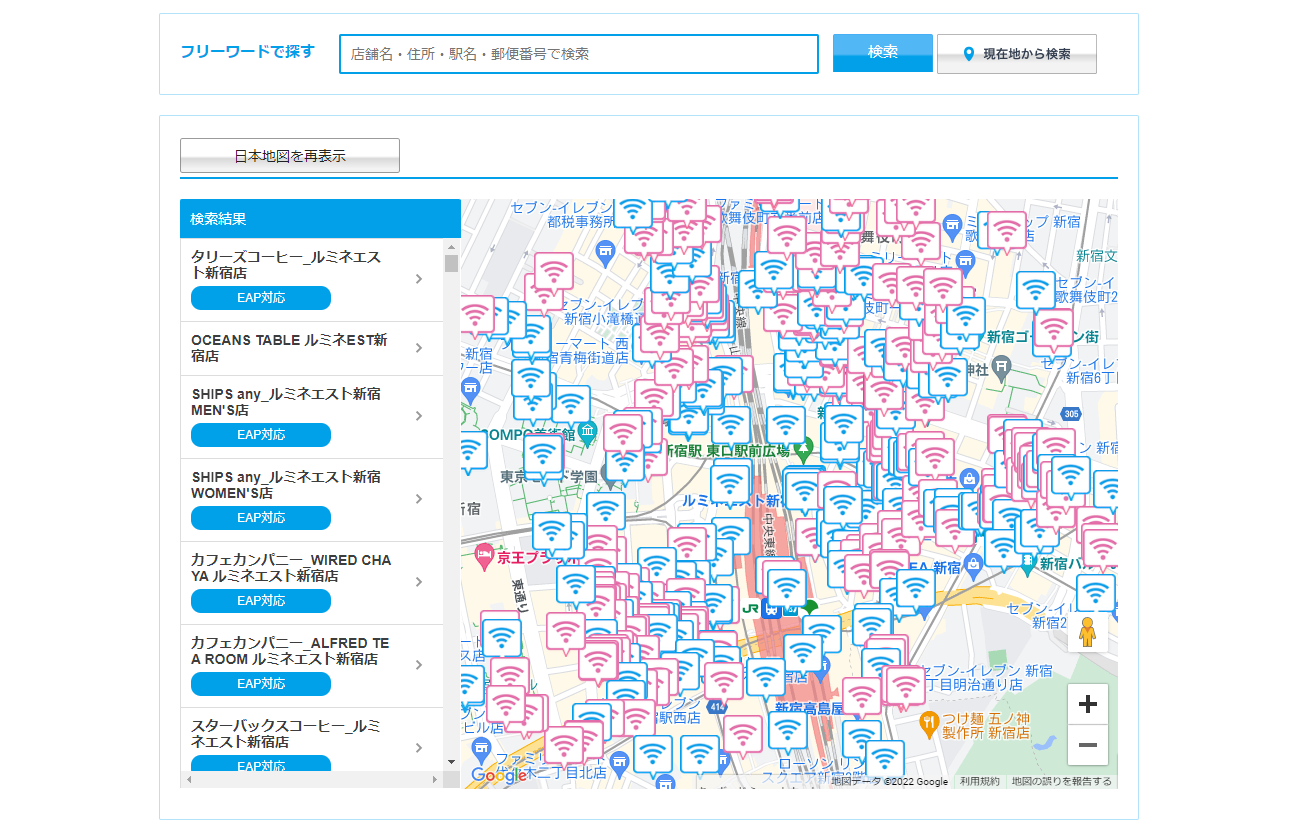Click EAP対応 badge under SHIPS MEN'S店

(261, 435)
